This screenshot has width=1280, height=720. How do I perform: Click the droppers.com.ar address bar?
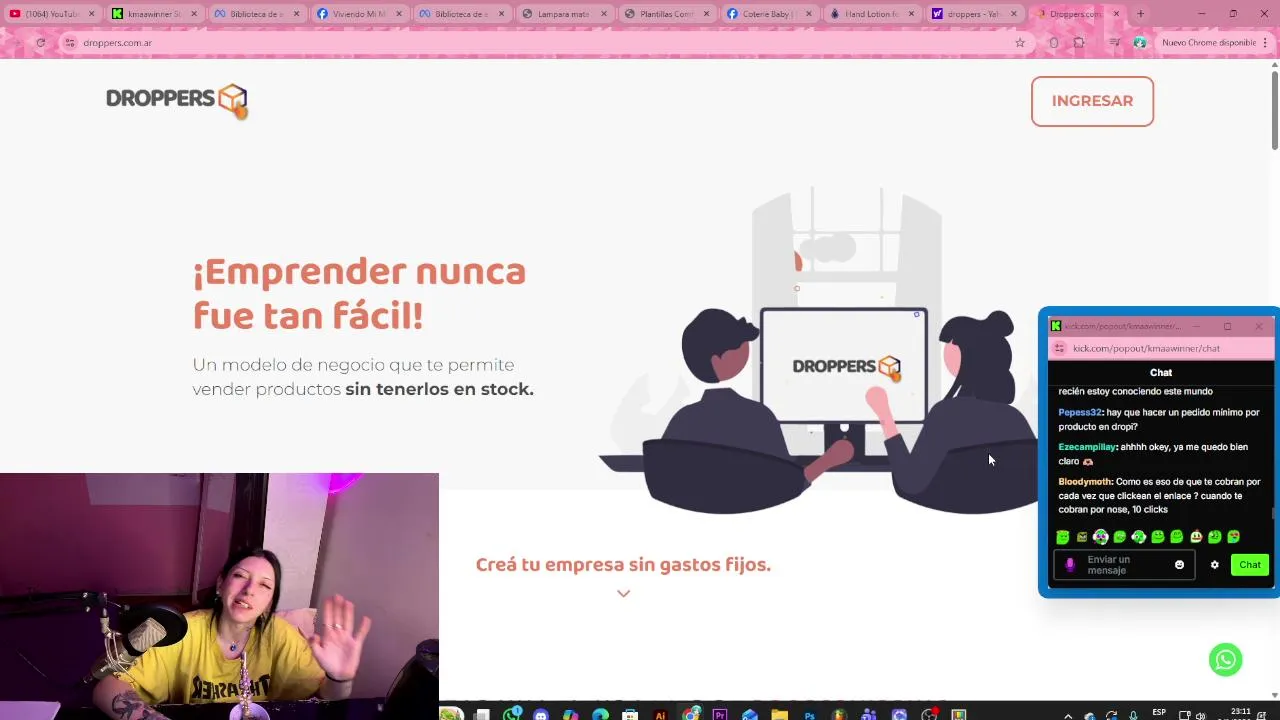[x=545, y=43]
